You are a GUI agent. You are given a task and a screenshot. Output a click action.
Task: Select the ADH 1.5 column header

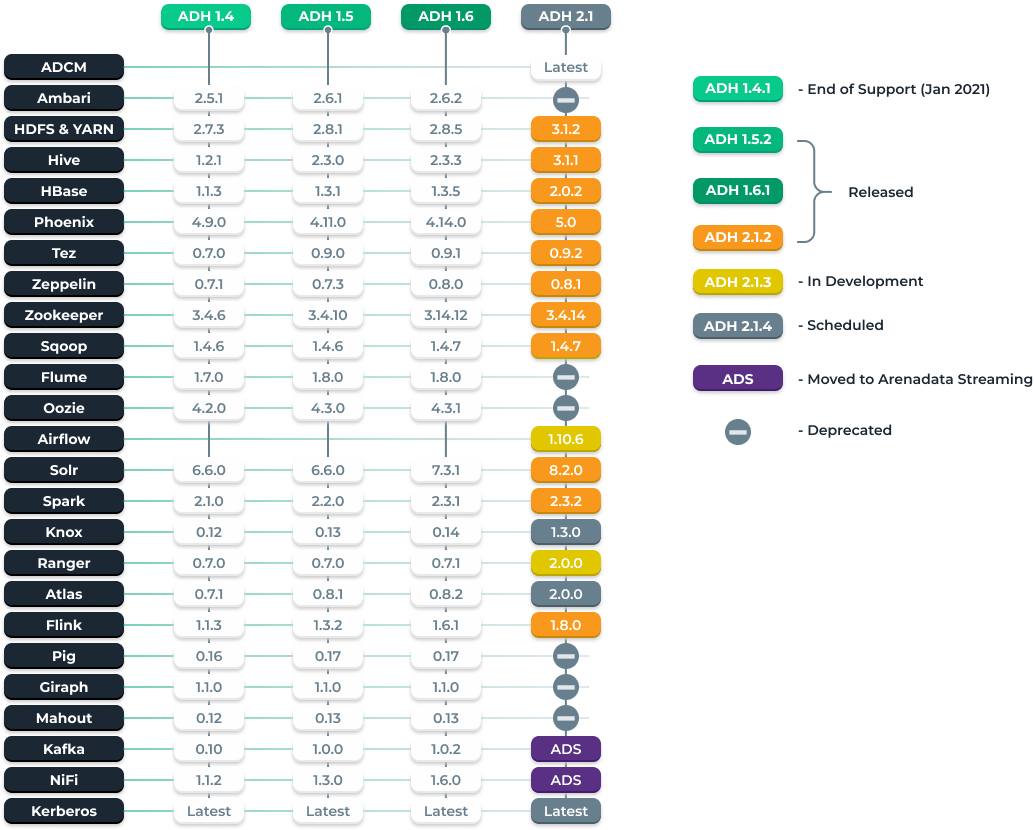(x=326, y=16)
